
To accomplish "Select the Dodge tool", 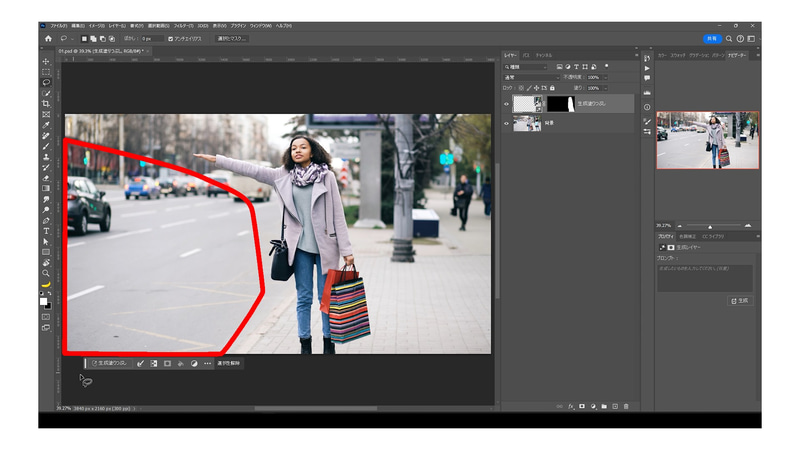I will [x=46, y=210].
